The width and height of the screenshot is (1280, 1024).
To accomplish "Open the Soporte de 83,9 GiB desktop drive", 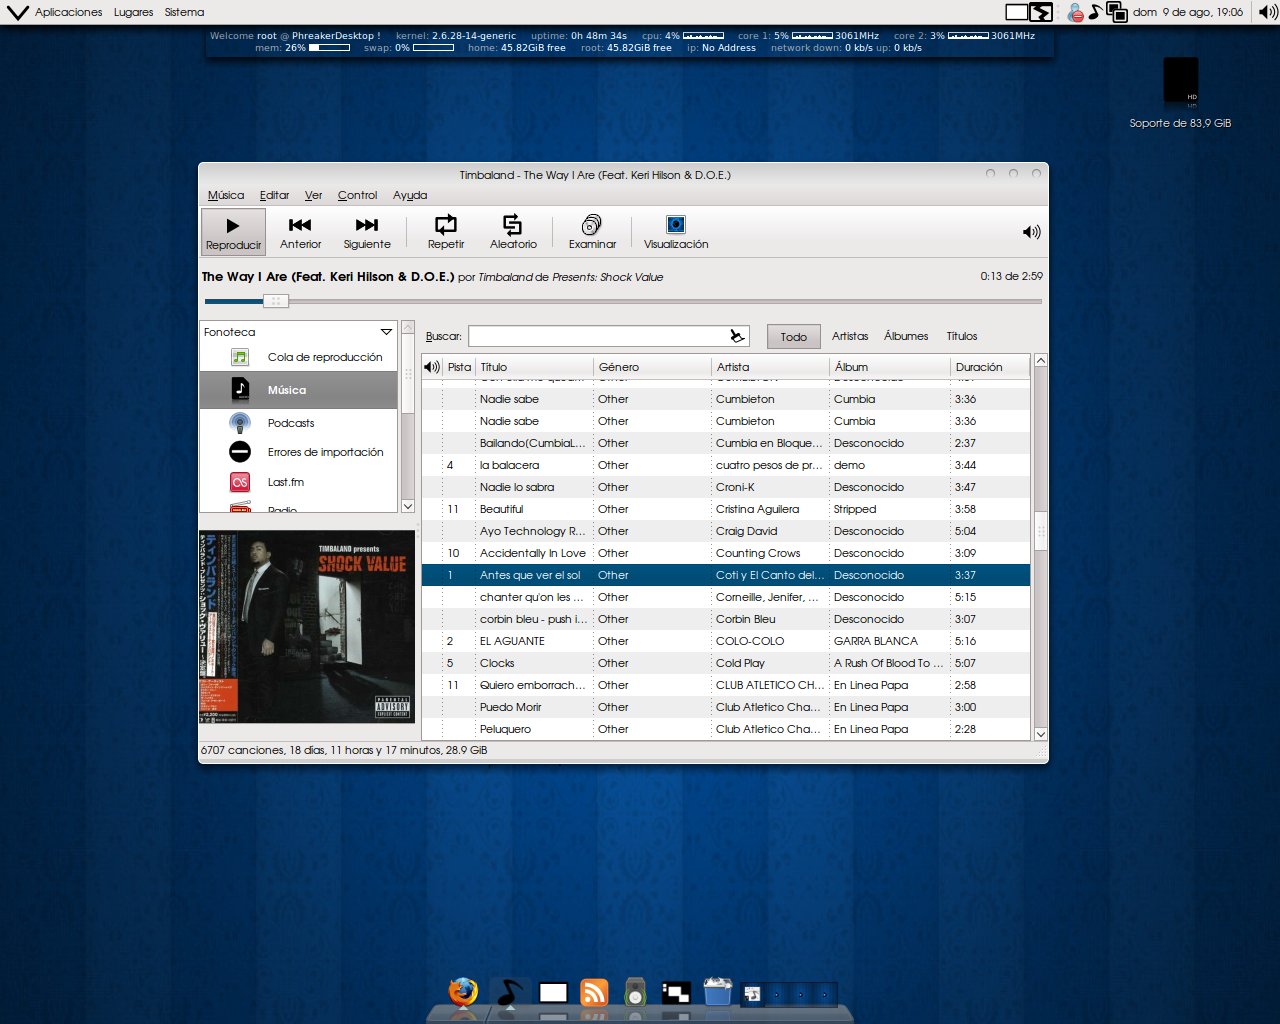I will pos(1180,92).
